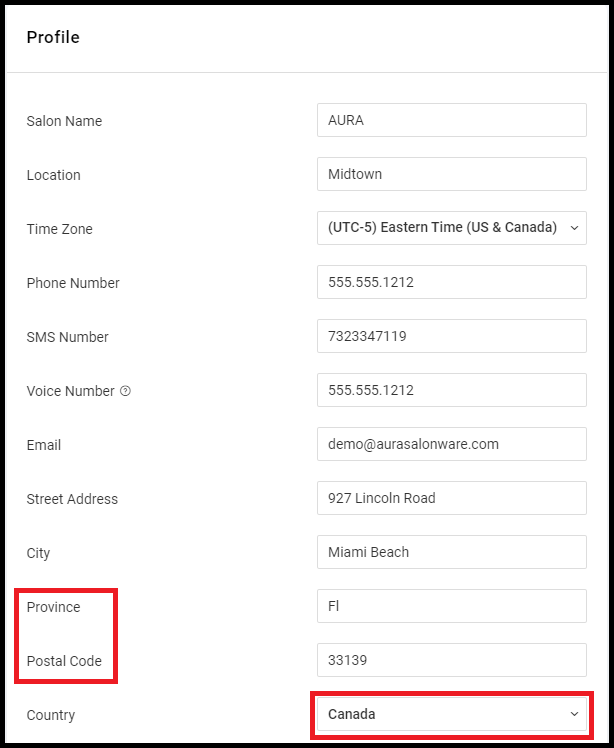Viewport: 614px width, 748px height.
Task: Click the Voice Number help question-mark icon
Action: 125,391
